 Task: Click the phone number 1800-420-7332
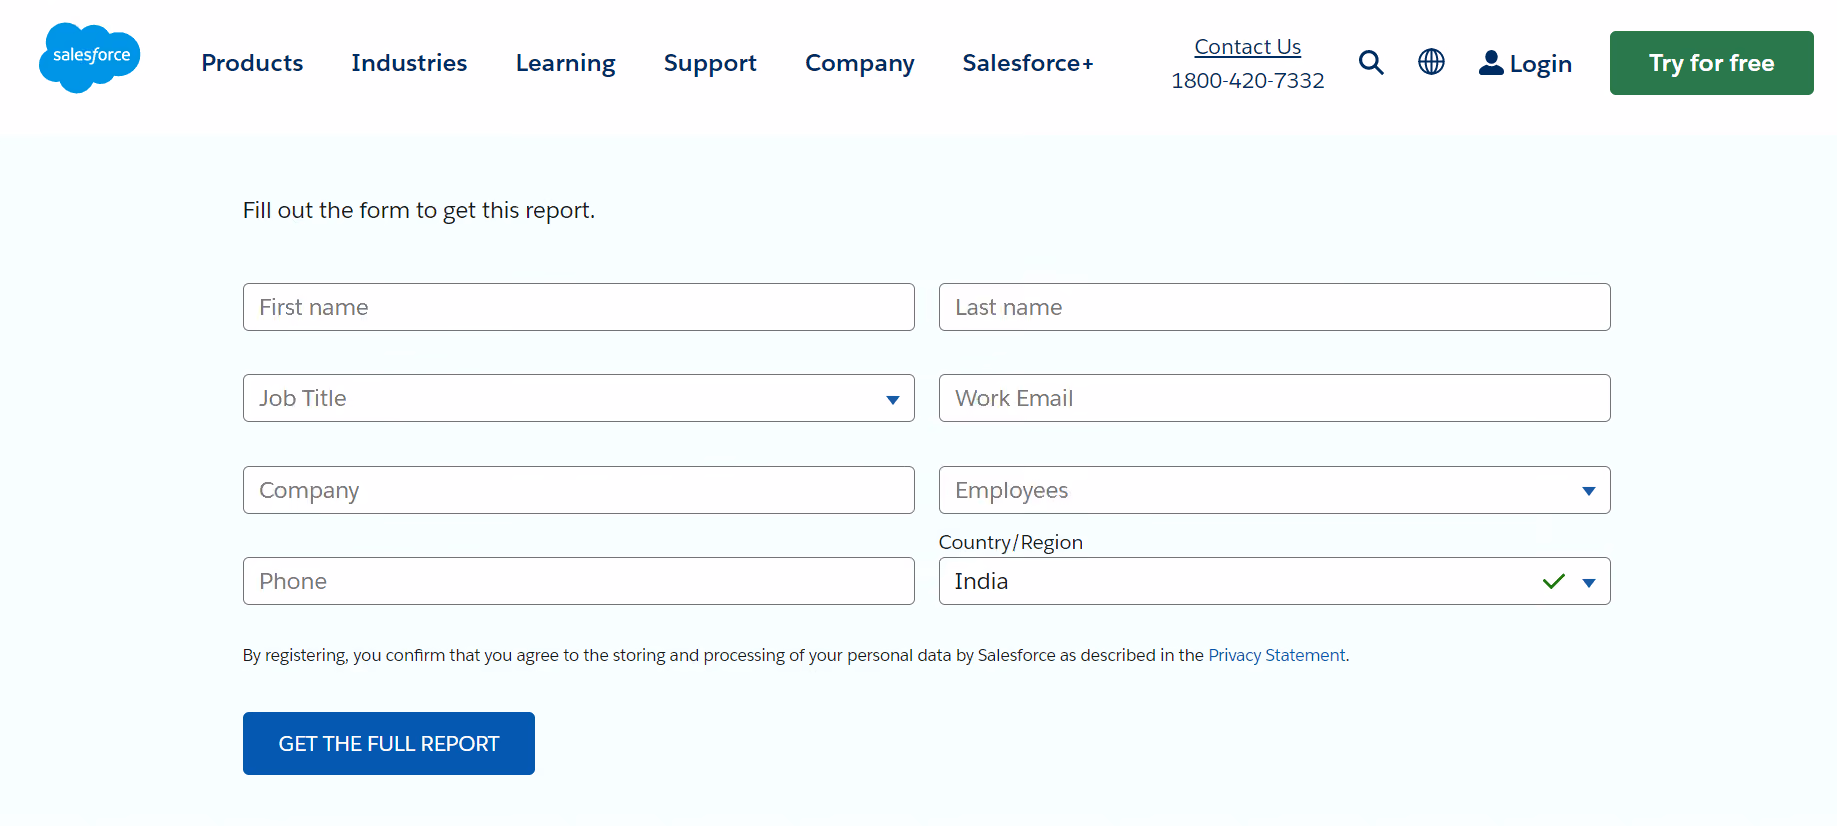click(1247, 80)
